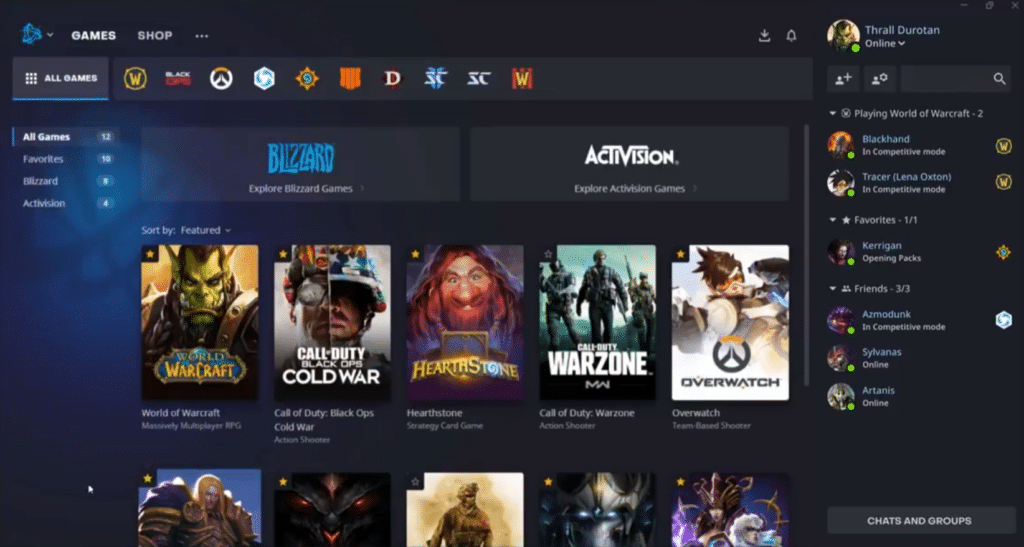Select Warcraft III icon in game bar
Screen dimensions: 1024x547
522,79
